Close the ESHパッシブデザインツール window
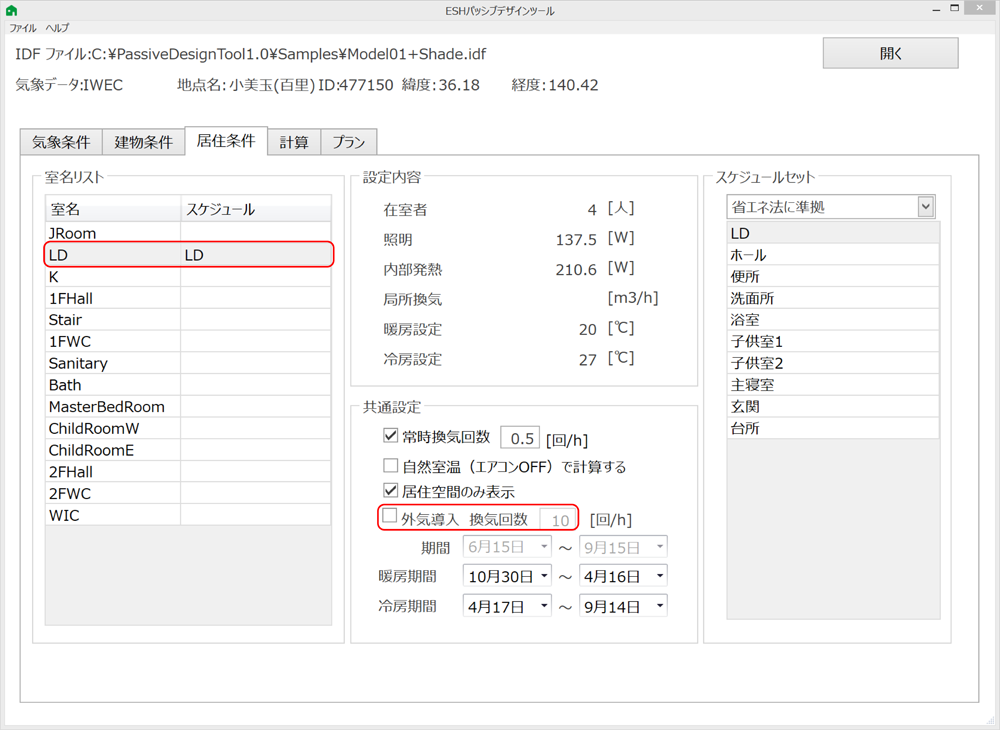Image resolution: width=1000 pixels, height=730 pixels. tap(982, 8)
